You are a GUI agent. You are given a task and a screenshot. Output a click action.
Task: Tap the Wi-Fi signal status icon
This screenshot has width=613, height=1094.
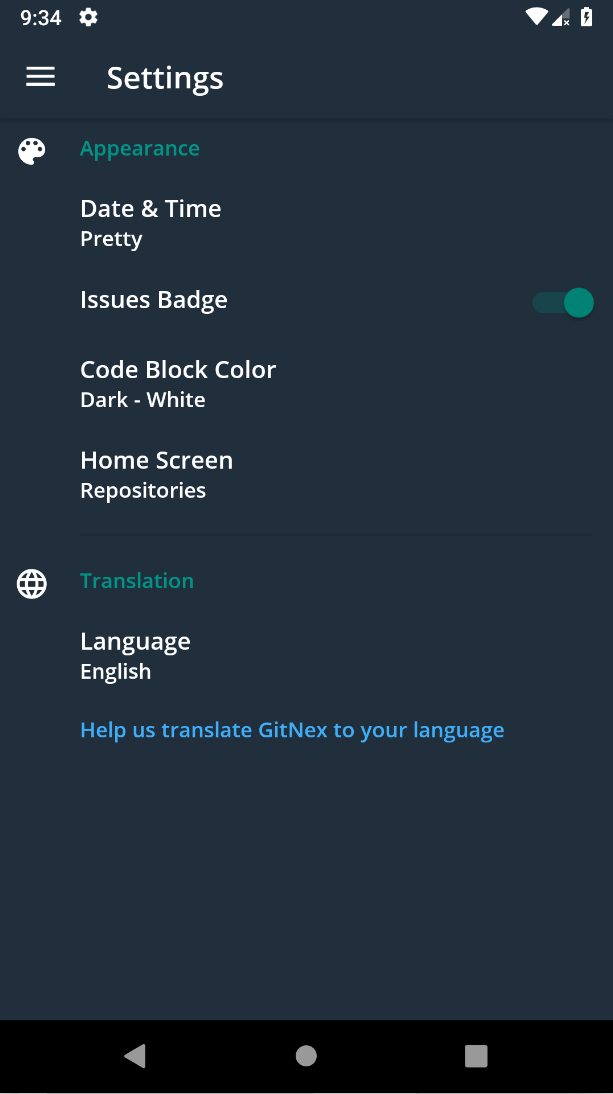[536, 16]
